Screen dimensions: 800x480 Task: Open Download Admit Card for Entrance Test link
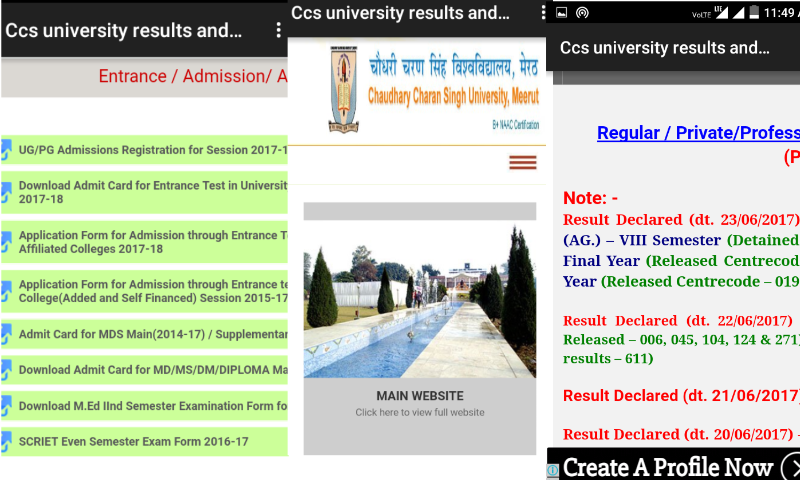(144, 192)
